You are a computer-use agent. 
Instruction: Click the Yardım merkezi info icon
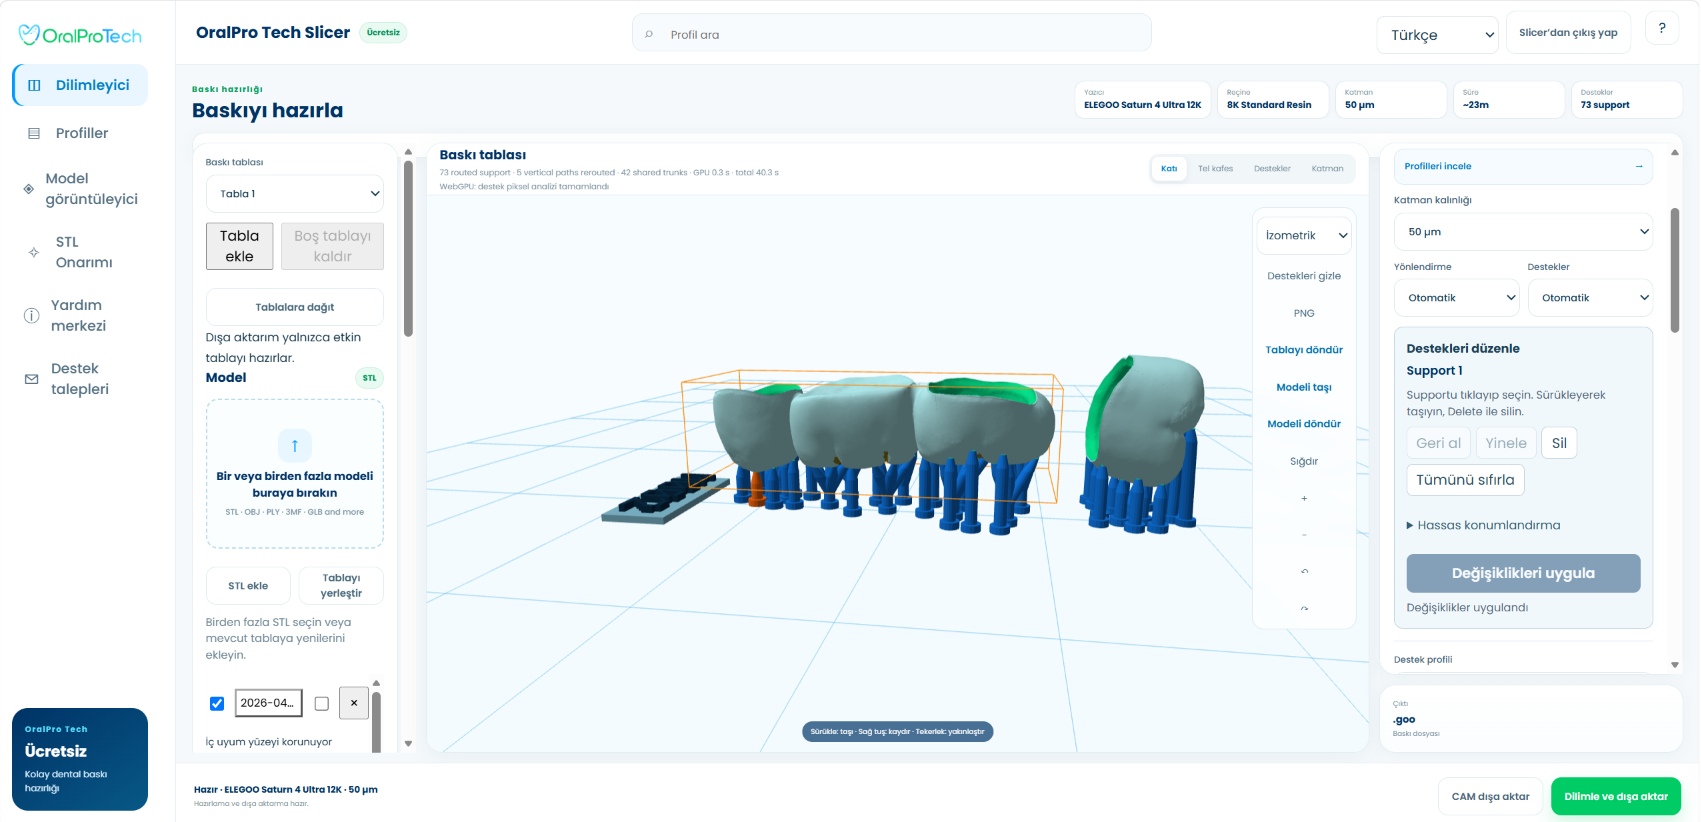pos(31,316)
